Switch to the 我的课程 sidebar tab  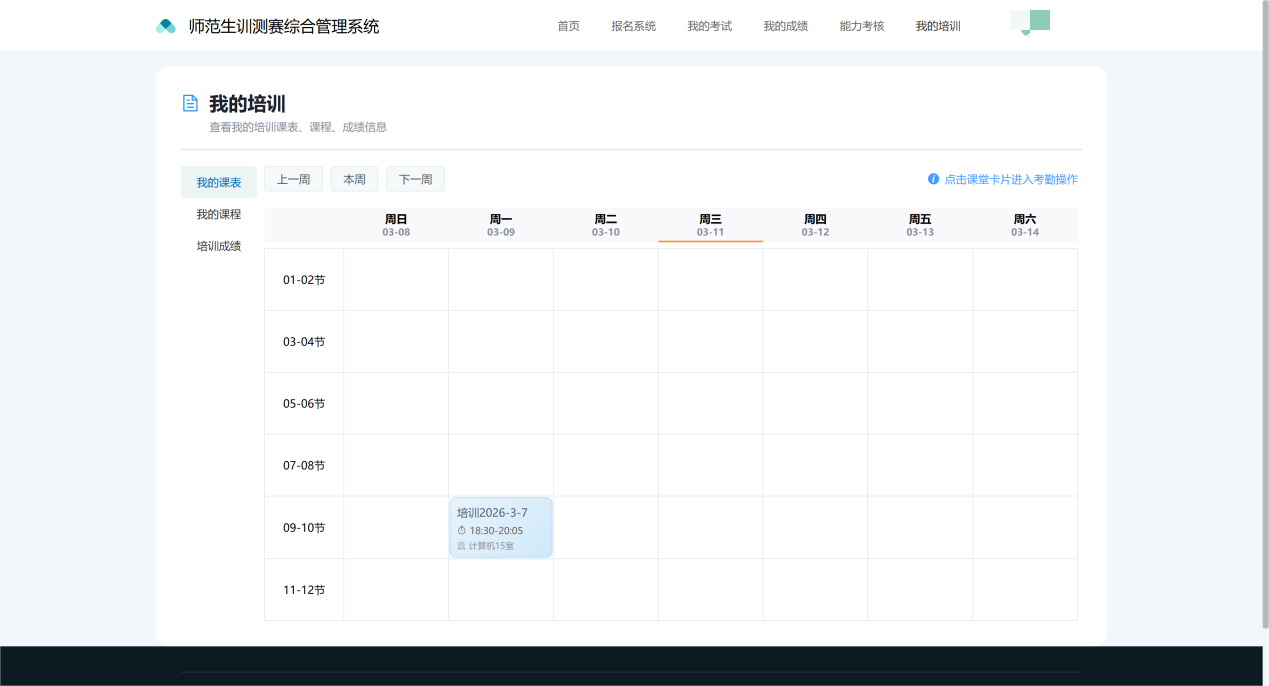(x=219, y=214)
